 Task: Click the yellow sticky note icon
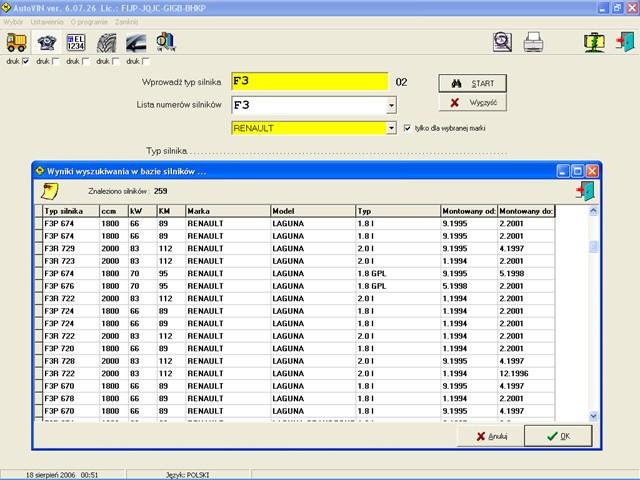click(x=50, y=191)
